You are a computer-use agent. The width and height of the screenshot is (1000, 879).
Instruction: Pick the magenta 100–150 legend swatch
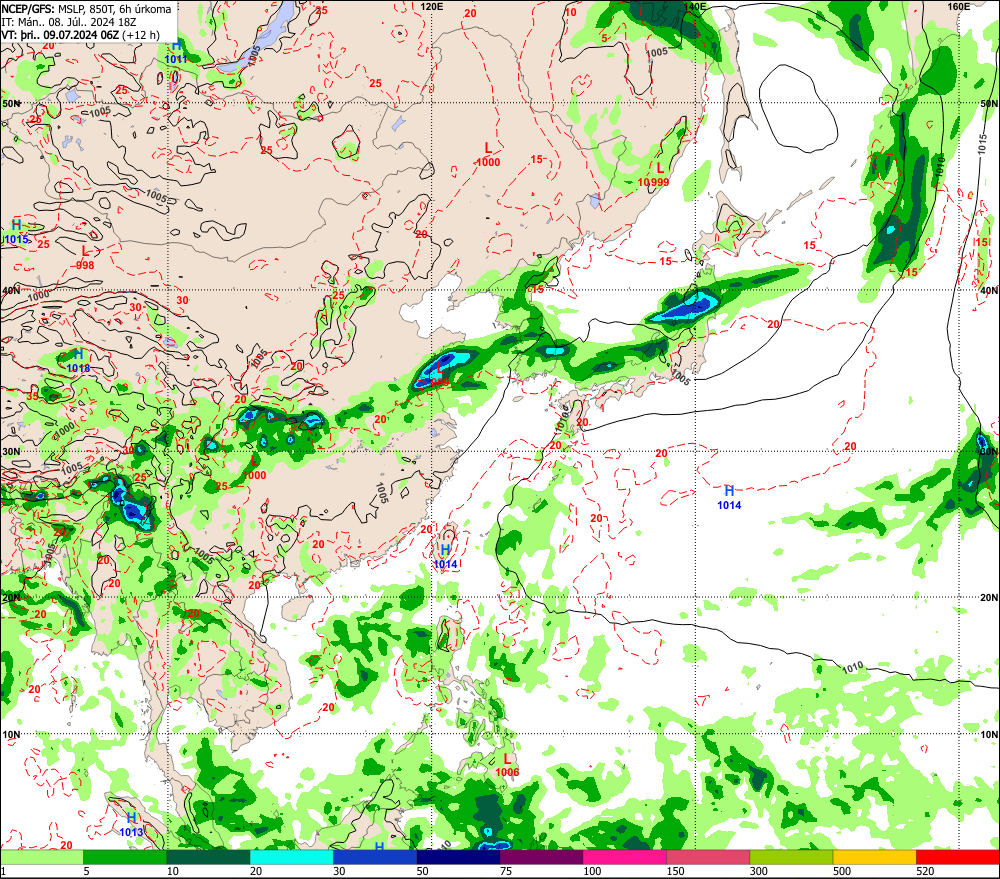click(624, 857)
